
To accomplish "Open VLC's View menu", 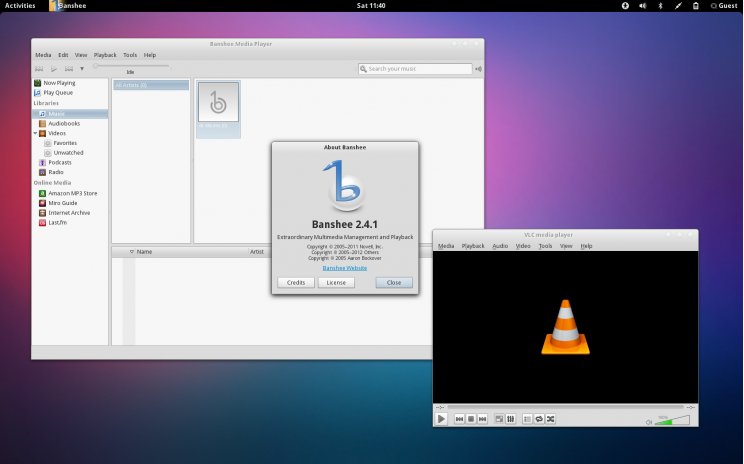I will coord(566,246).
